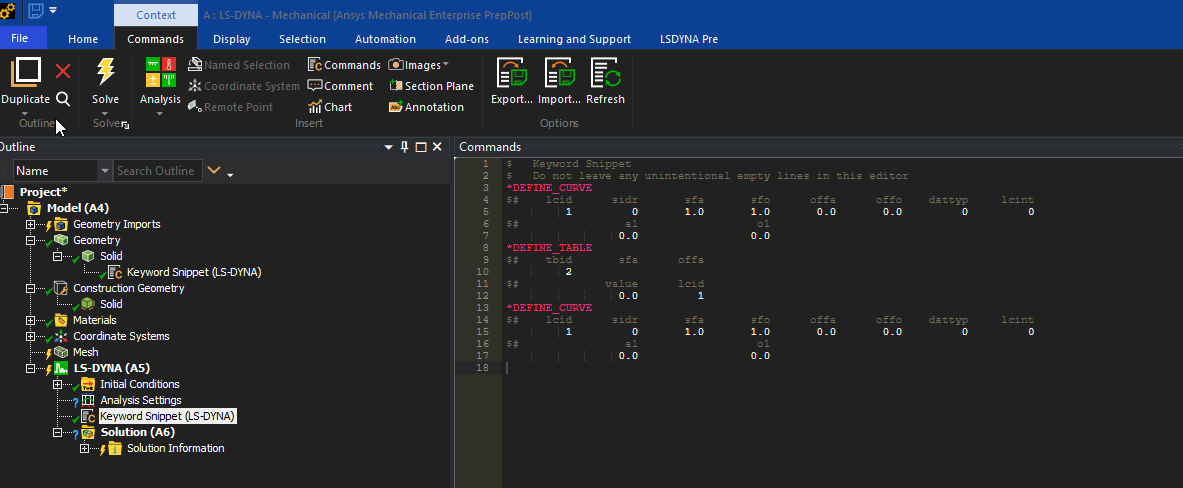The image size is (1183, 488).
Task: Expand Geometry Imports node
Action: [31, 225]
